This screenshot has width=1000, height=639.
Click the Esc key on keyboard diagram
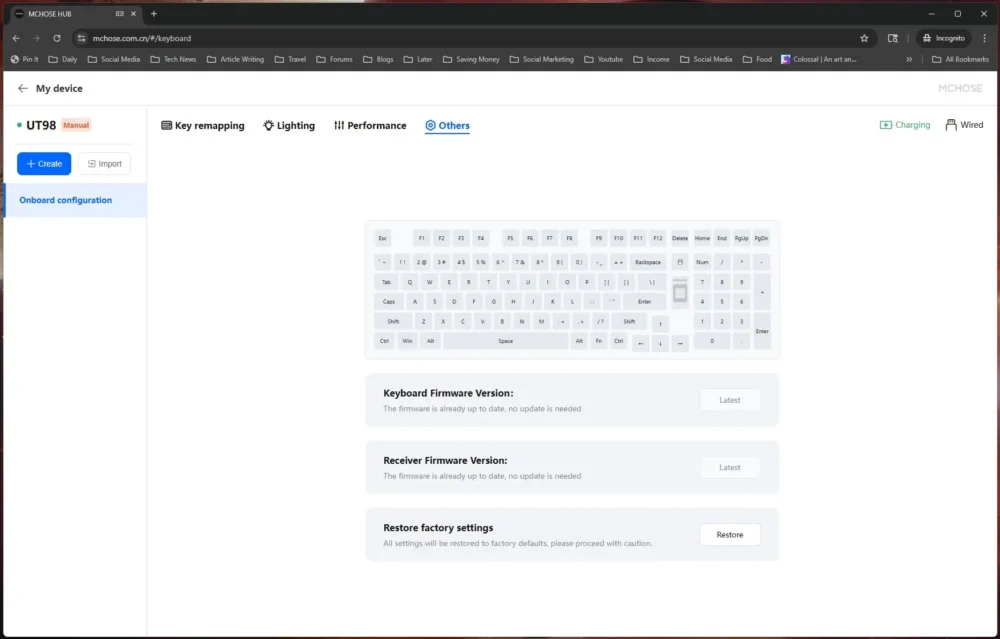pos(383,239)
